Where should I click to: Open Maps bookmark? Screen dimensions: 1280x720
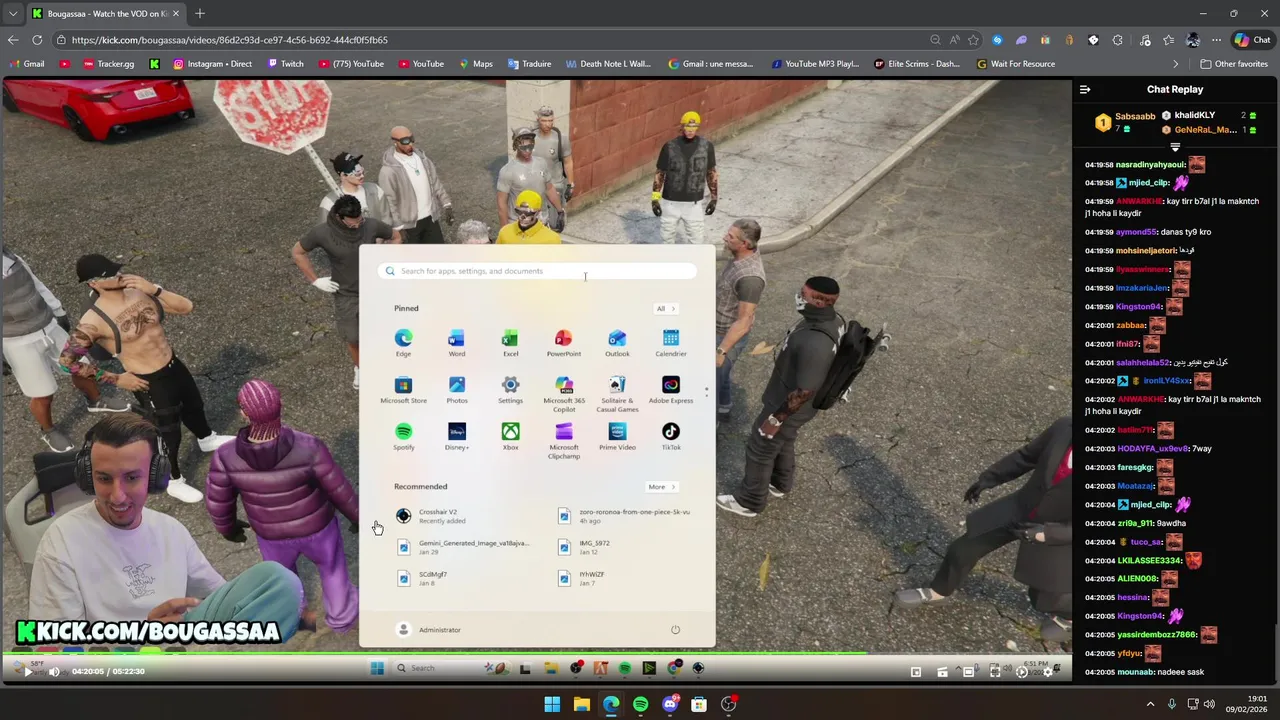476,64
